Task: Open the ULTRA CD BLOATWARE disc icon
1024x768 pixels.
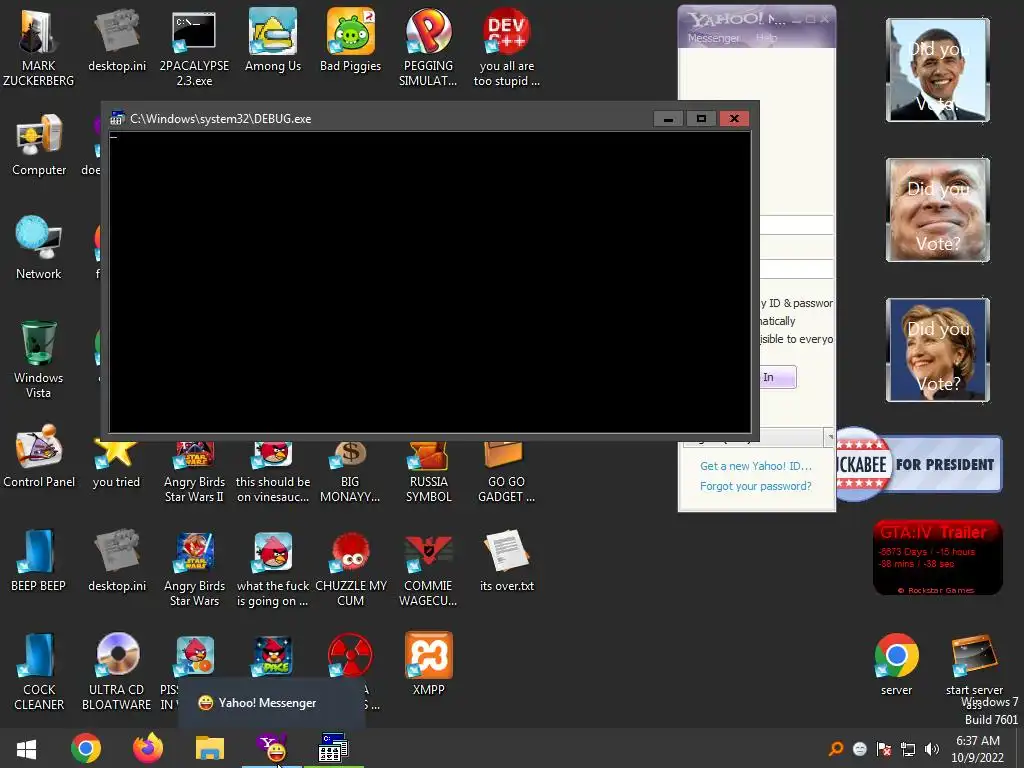Action: [117, 671]
